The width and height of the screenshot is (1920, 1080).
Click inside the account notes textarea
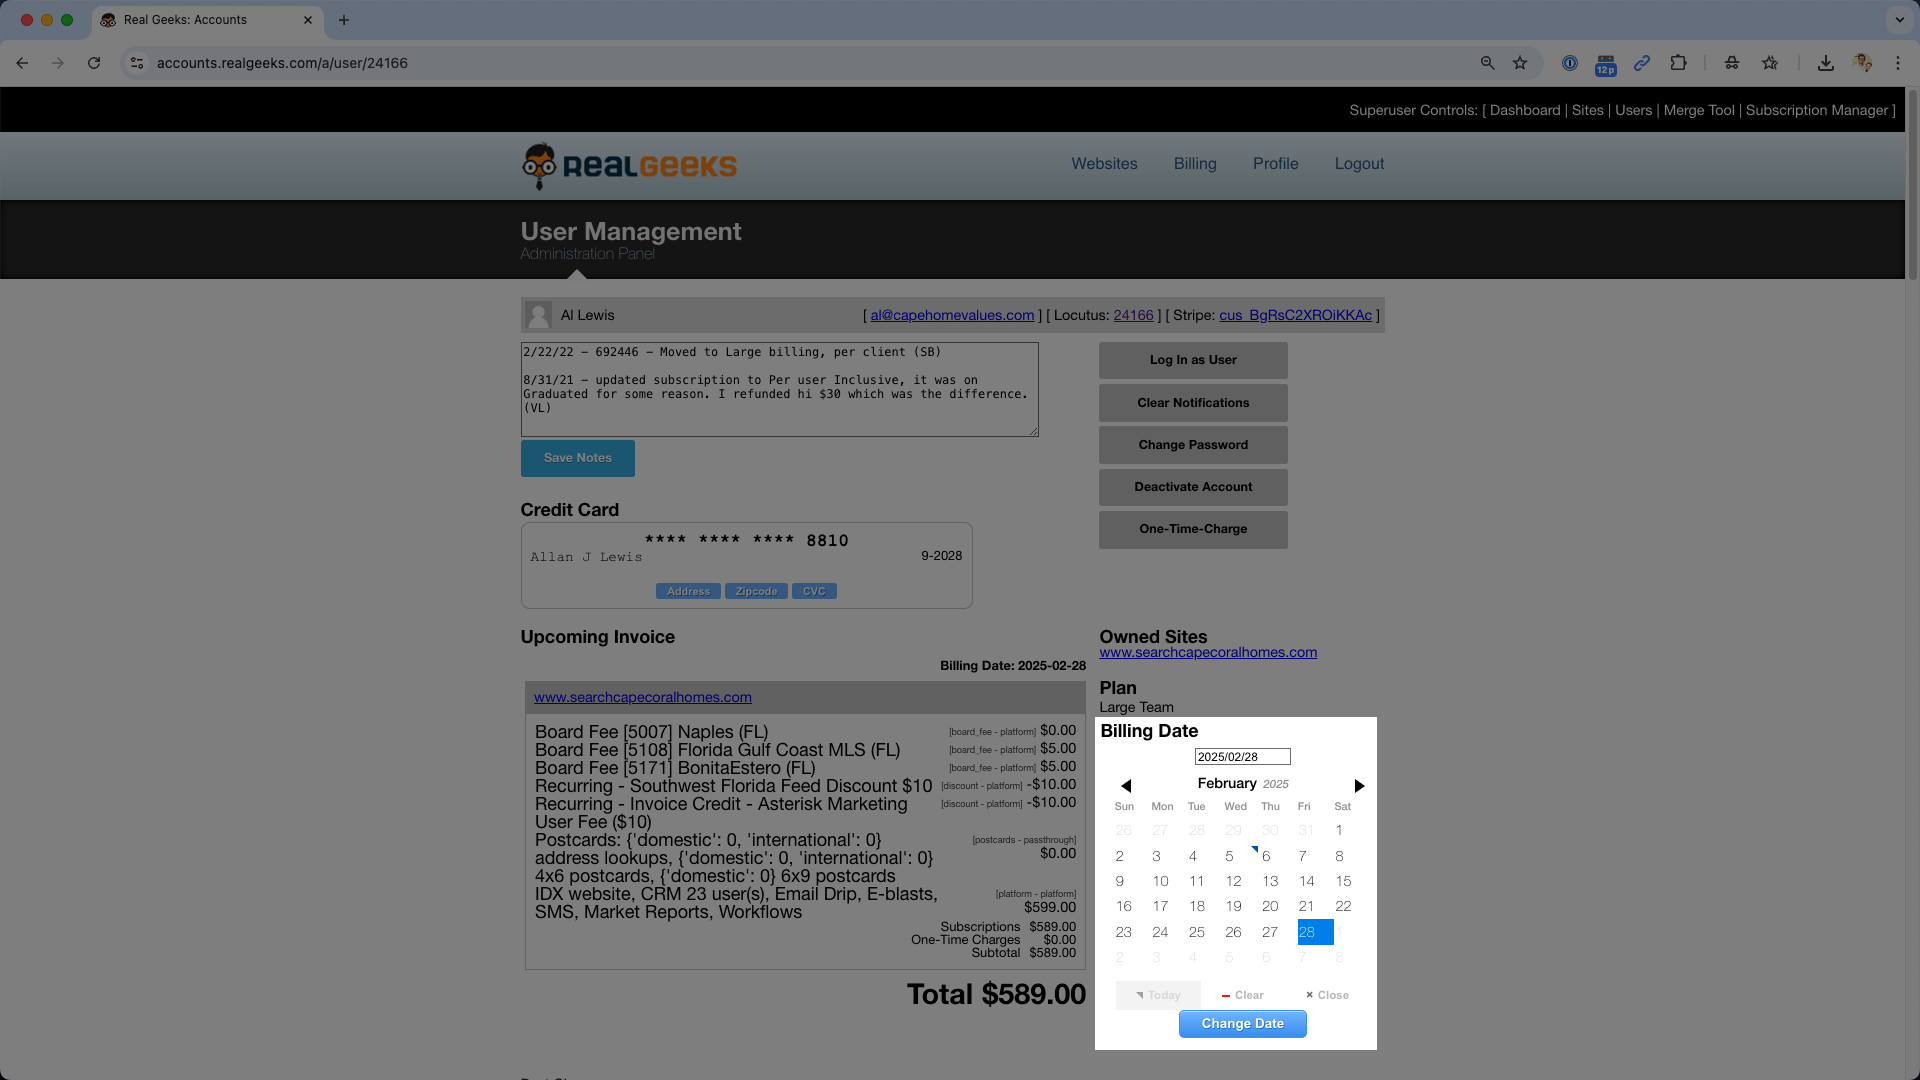[x=779, y=389]
